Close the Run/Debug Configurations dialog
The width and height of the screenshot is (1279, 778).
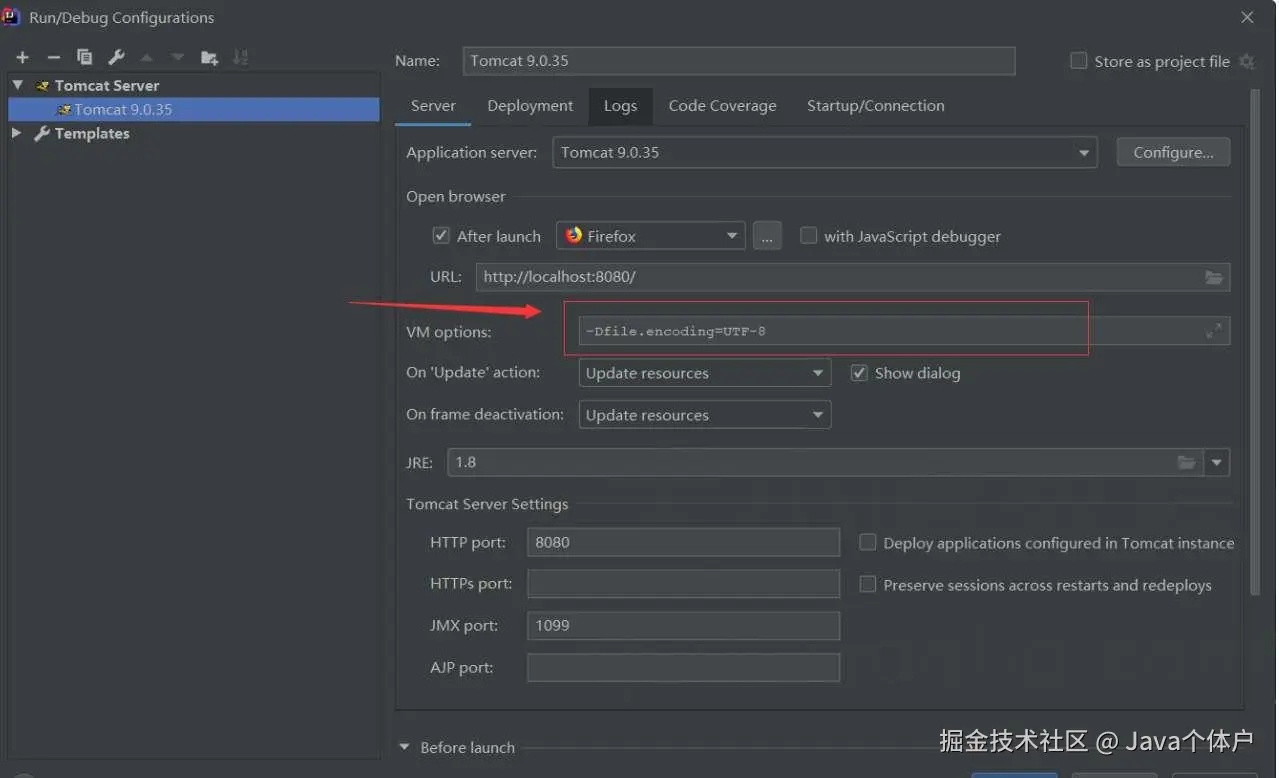[1247, 17]
